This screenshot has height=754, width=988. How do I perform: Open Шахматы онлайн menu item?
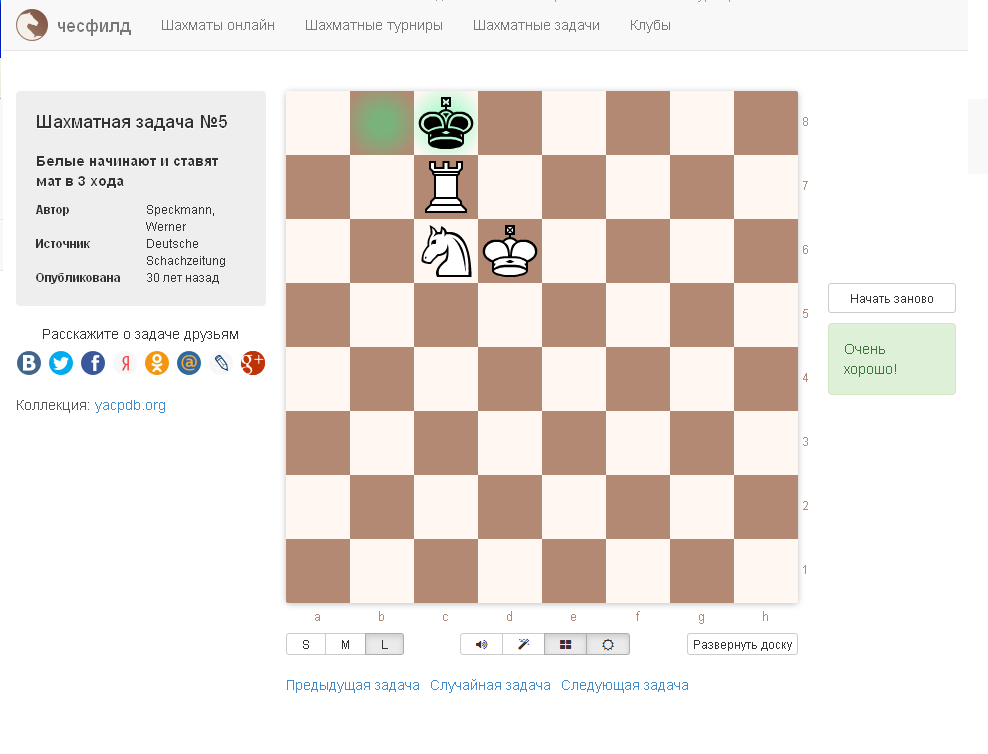point(217,25)
